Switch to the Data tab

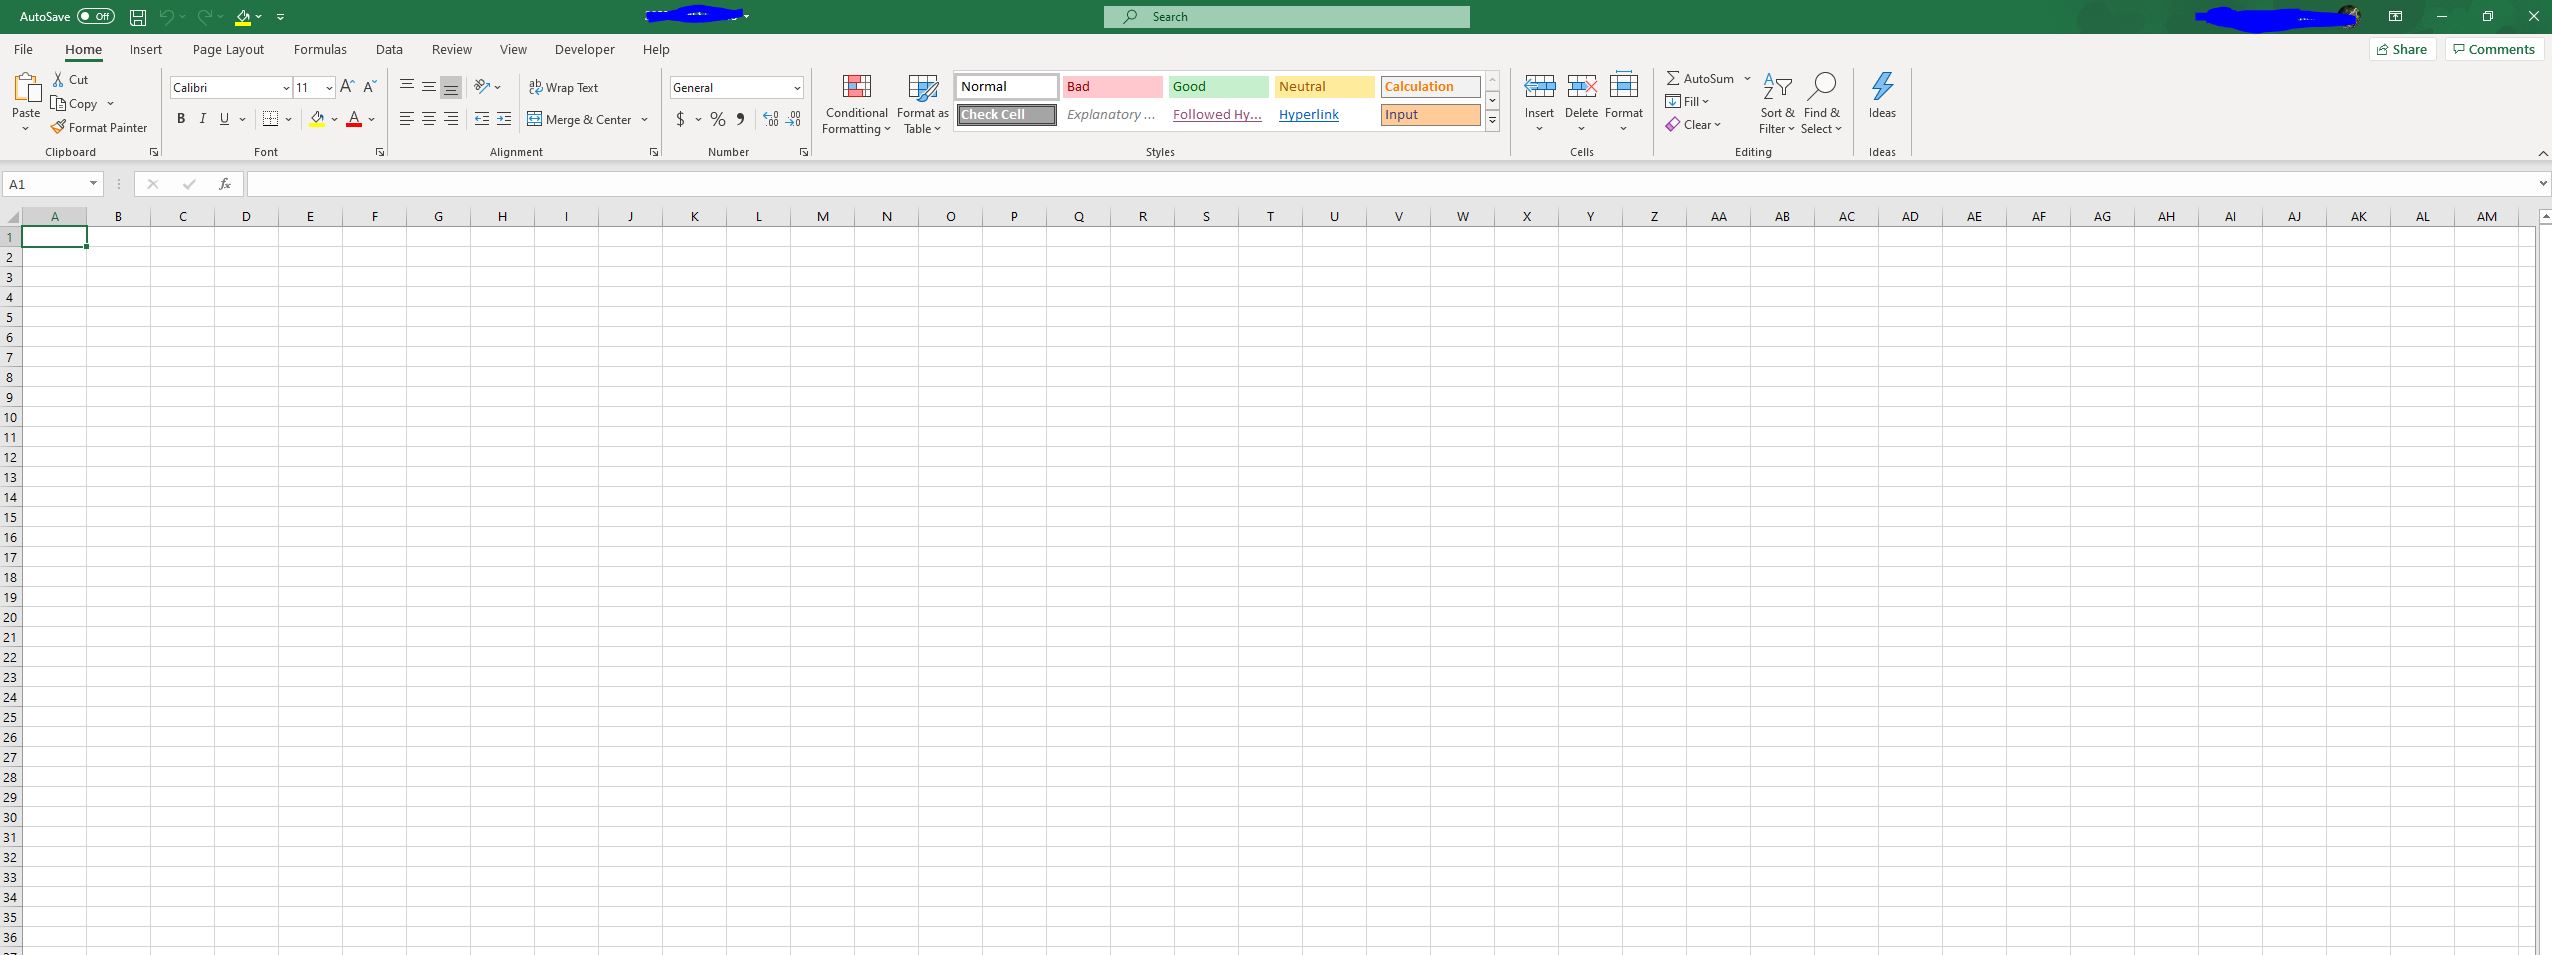click(389, 49)
